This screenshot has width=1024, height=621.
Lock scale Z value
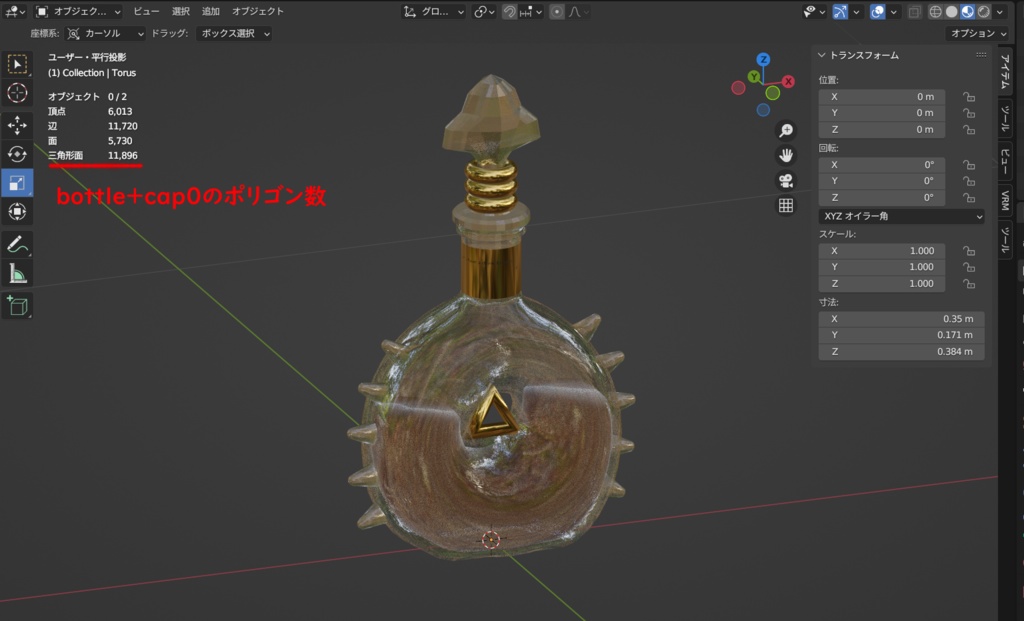tap(968, 283)
